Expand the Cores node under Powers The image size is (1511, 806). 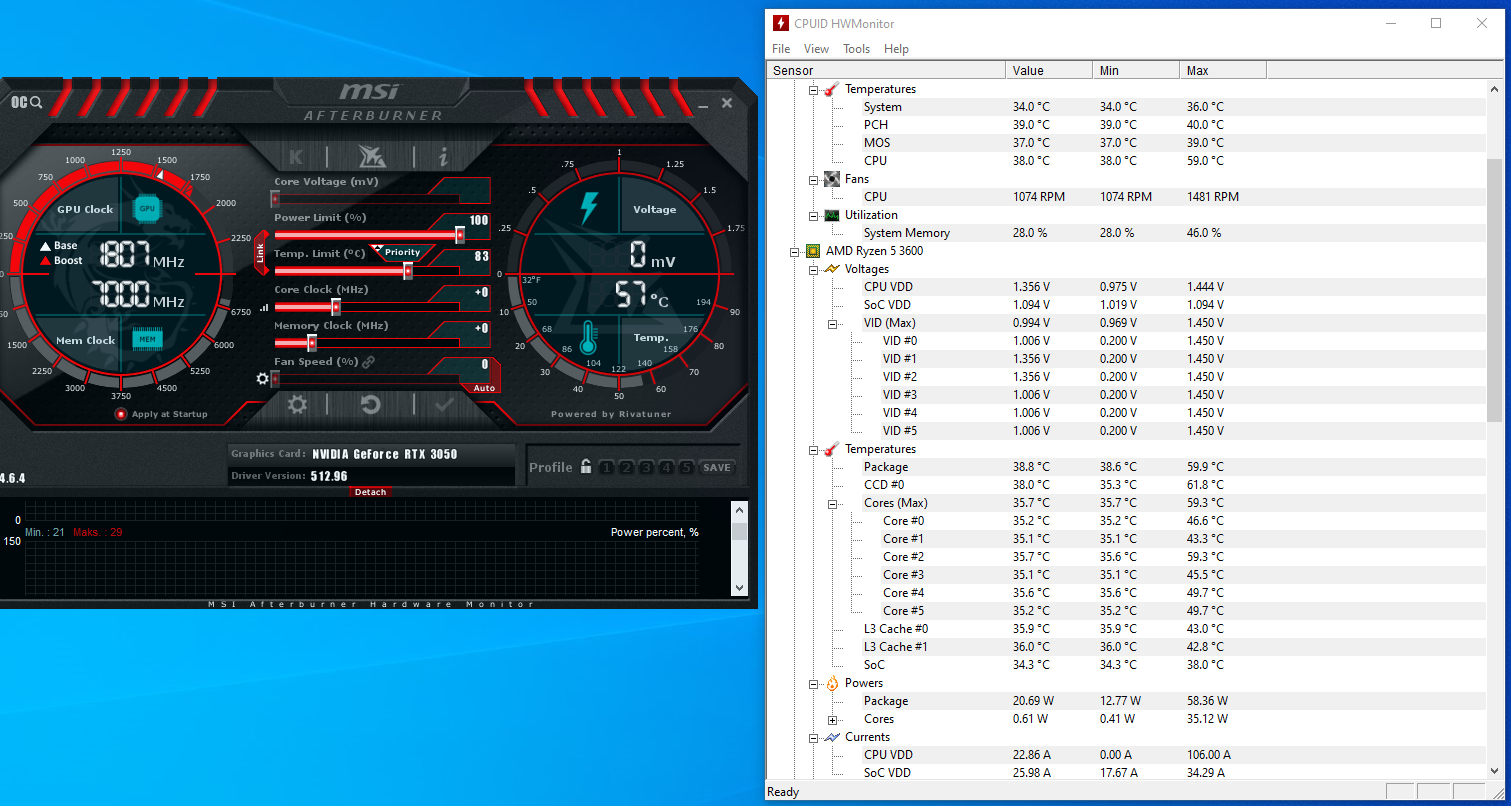[x=832, y=719]
